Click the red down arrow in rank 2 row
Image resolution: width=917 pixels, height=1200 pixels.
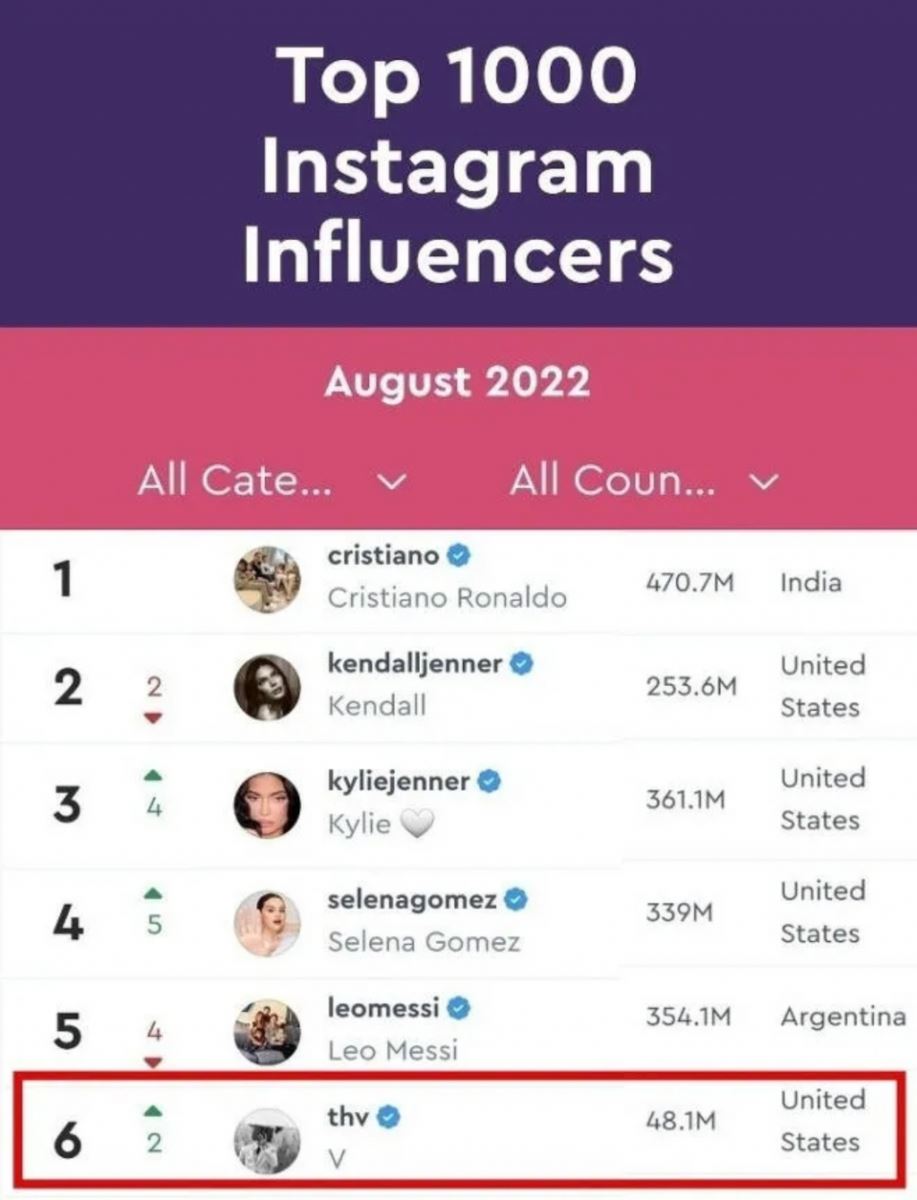154,718
